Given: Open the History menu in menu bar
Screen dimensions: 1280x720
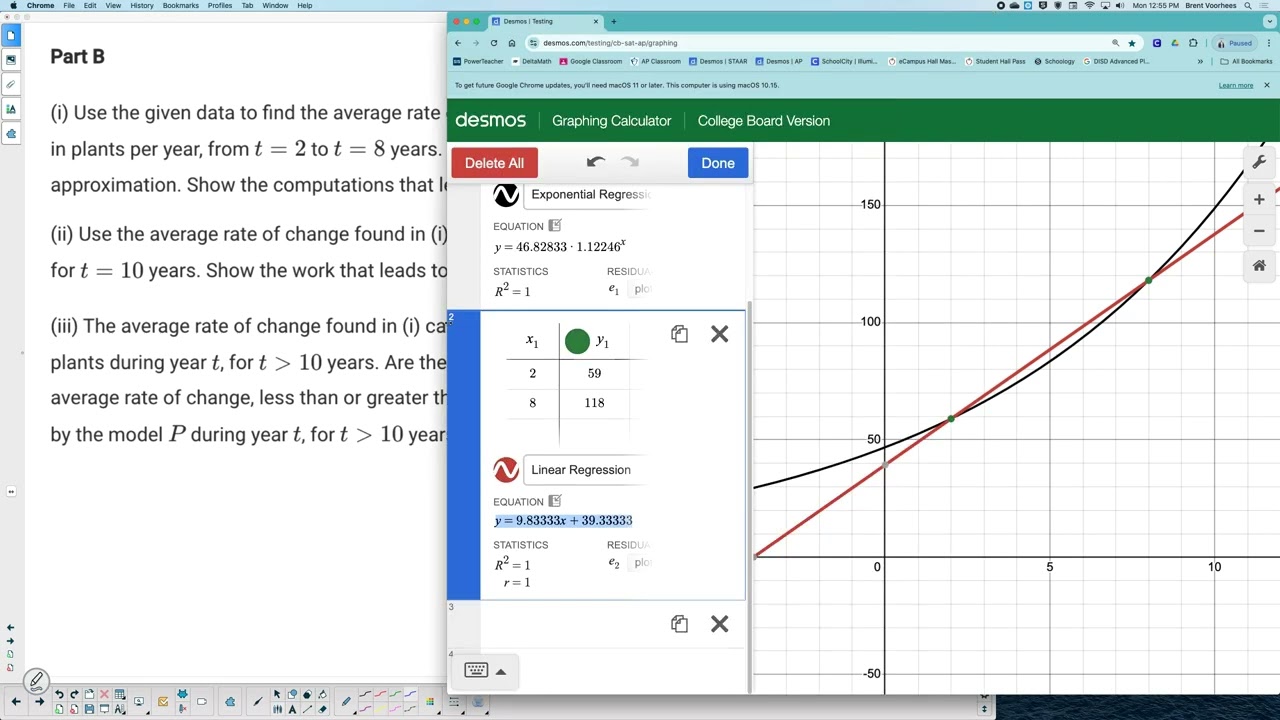Looking at the screenshot, I should click(142, 5).
